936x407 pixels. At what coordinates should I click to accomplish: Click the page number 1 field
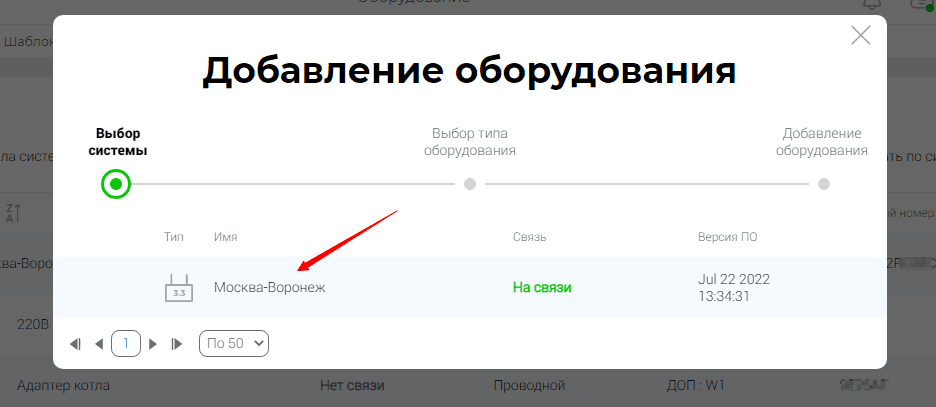tap(126, 344)
